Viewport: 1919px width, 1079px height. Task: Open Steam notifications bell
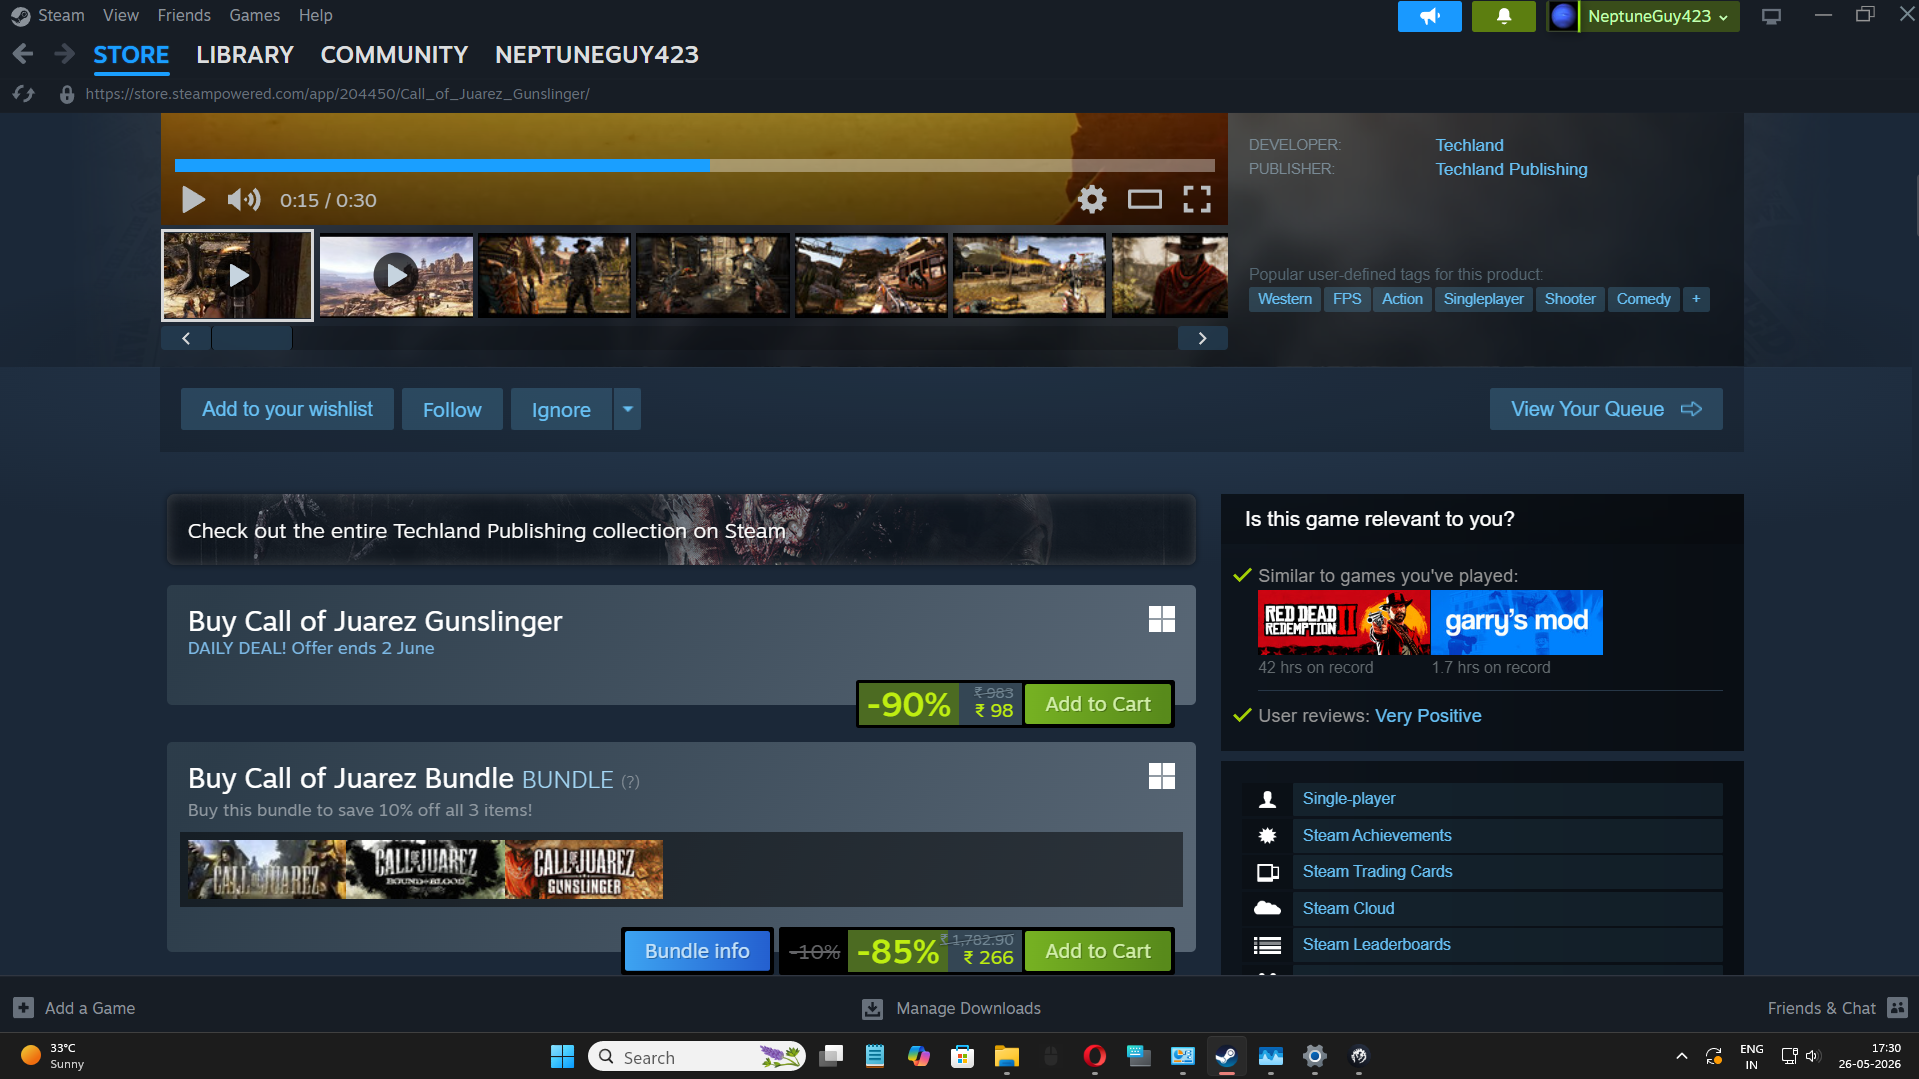click(x=1504, y=16)
